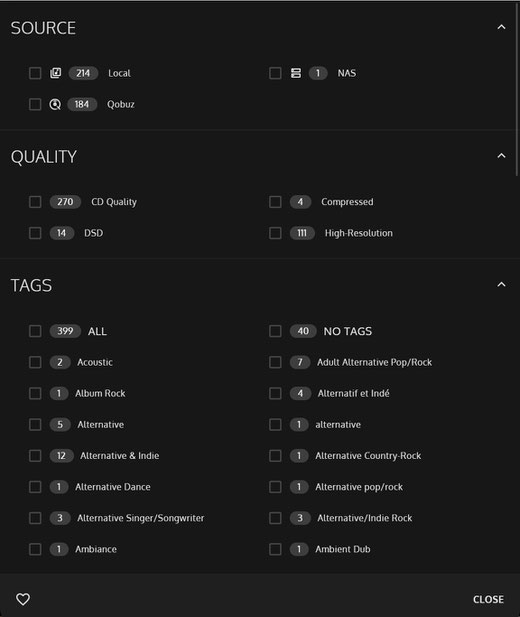Click the heart favorite icon
Image resolution: width=520 pixels, height=617 pixels.
(23, 599)
